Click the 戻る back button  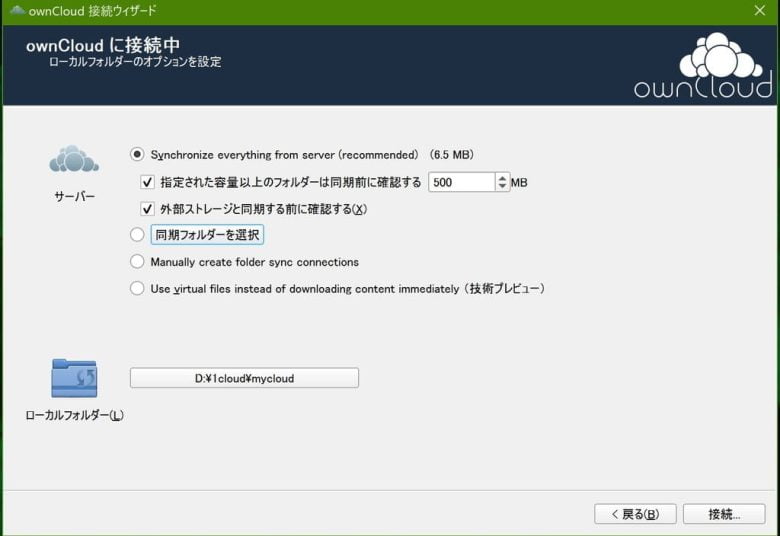tap(635, 514)
